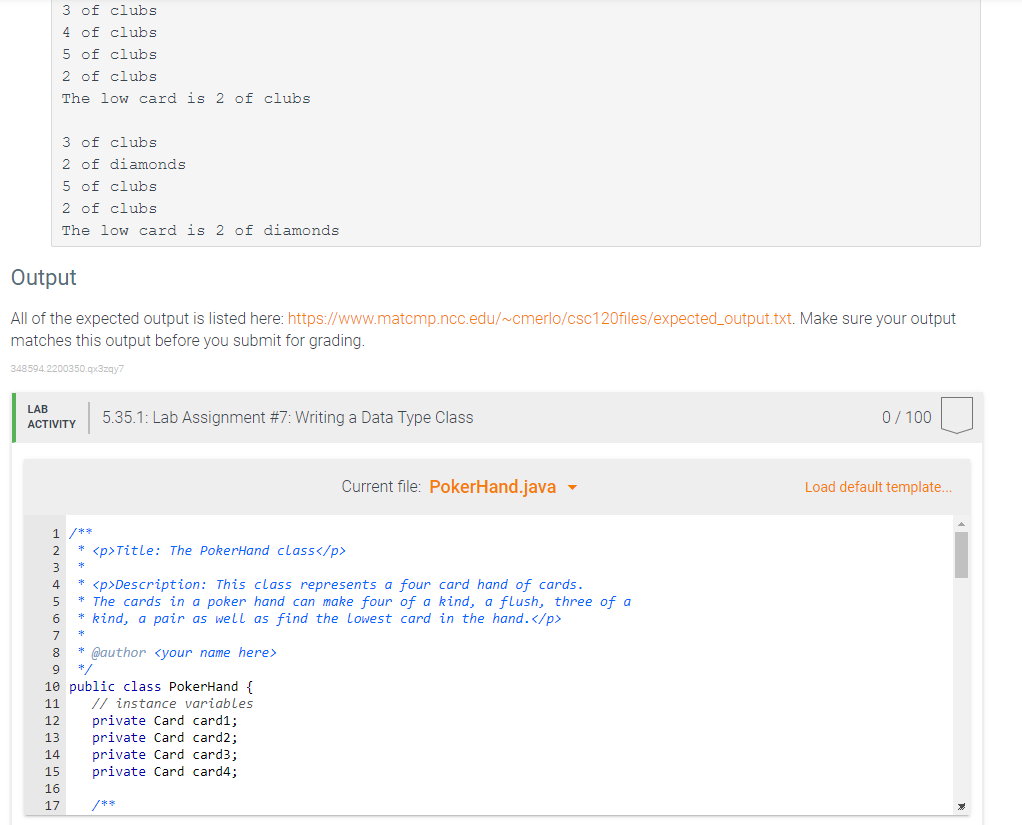Click the resize grip at the editor's bottom-right corner
This screenshot has height=825, width=1022.
tap(961, 805)
